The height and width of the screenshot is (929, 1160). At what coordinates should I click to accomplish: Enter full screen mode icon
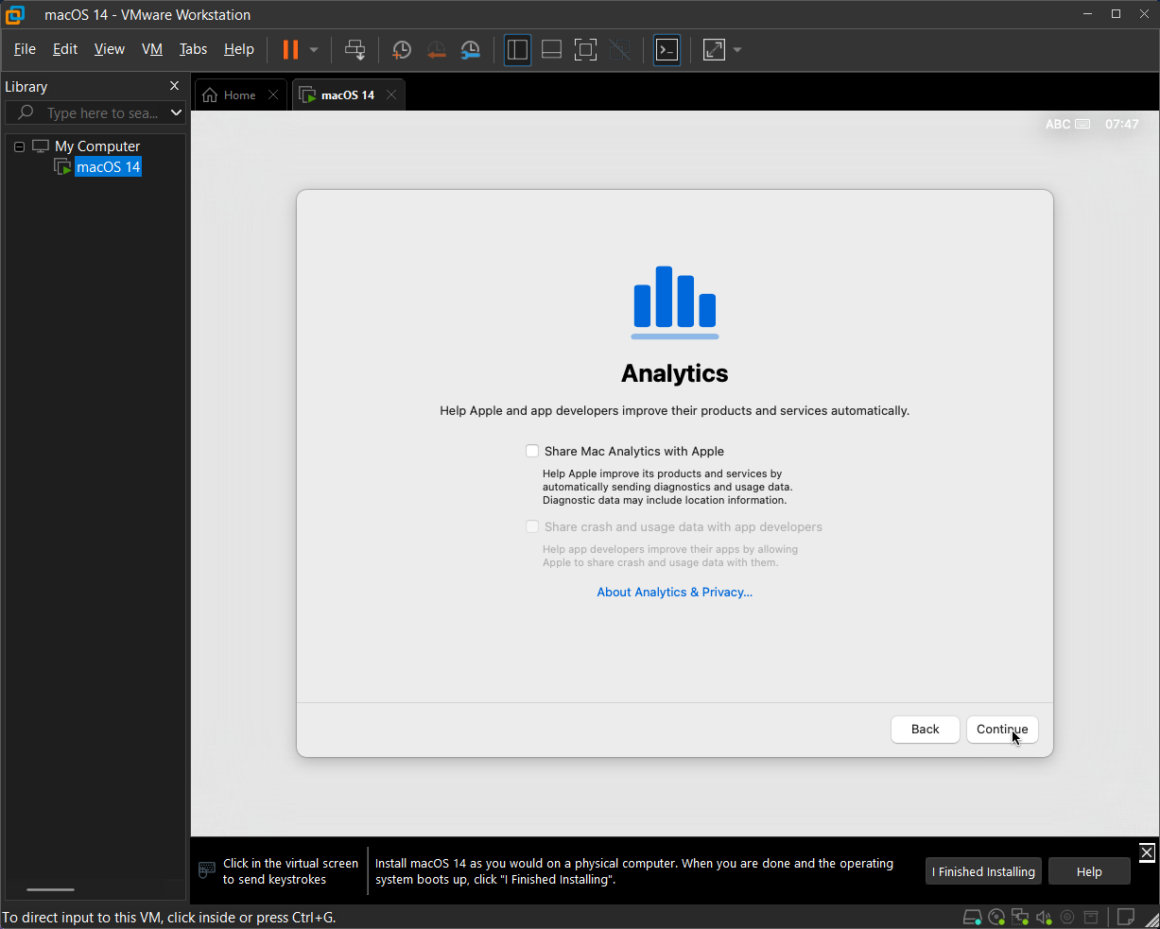tap(585, 50)
